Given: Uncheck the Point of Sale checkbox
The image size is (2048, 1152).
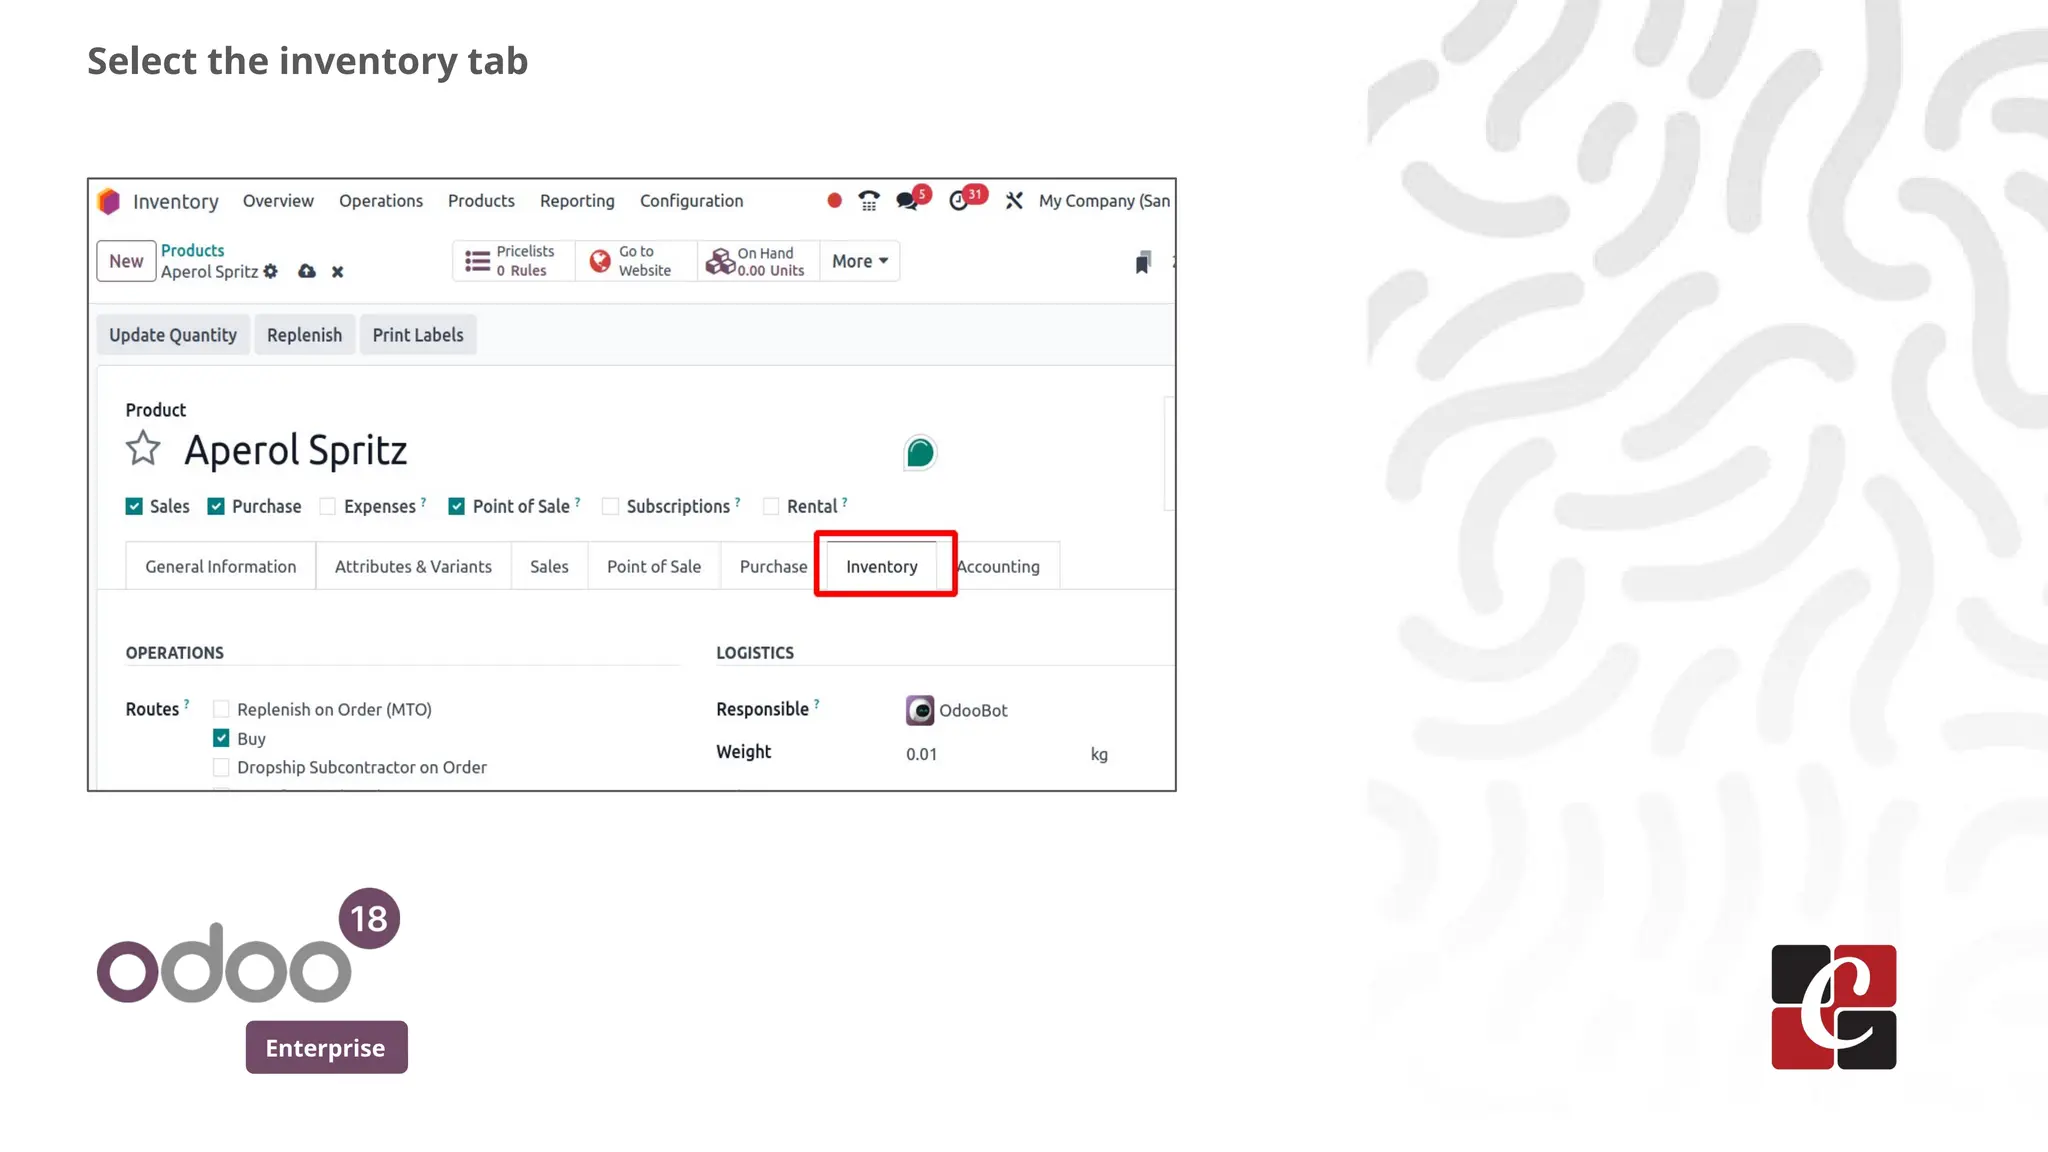Looking at the screenshot, I should 457,506.
